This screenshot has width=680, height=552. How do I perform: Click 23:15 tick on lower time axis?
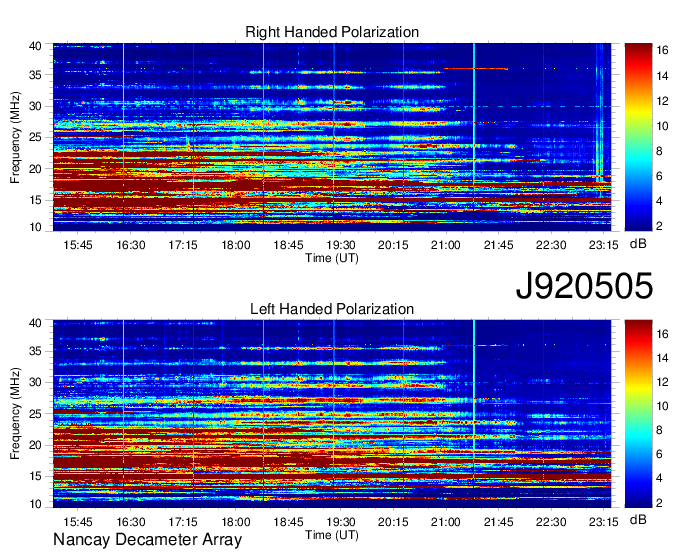(604, 522)
